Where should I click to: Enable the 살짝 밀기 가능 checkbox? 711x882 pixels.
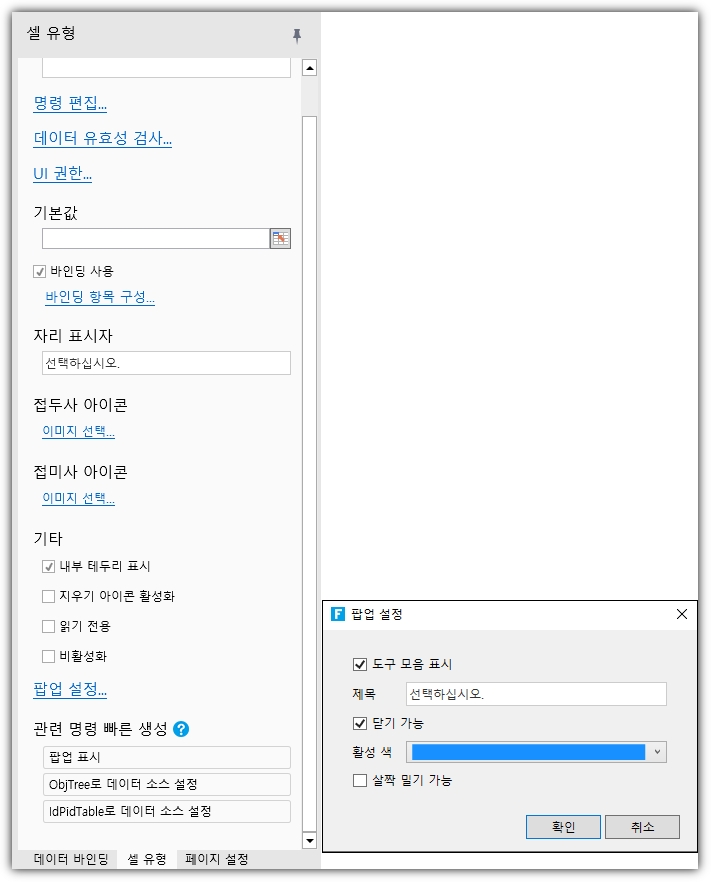[x=360, y=780]
